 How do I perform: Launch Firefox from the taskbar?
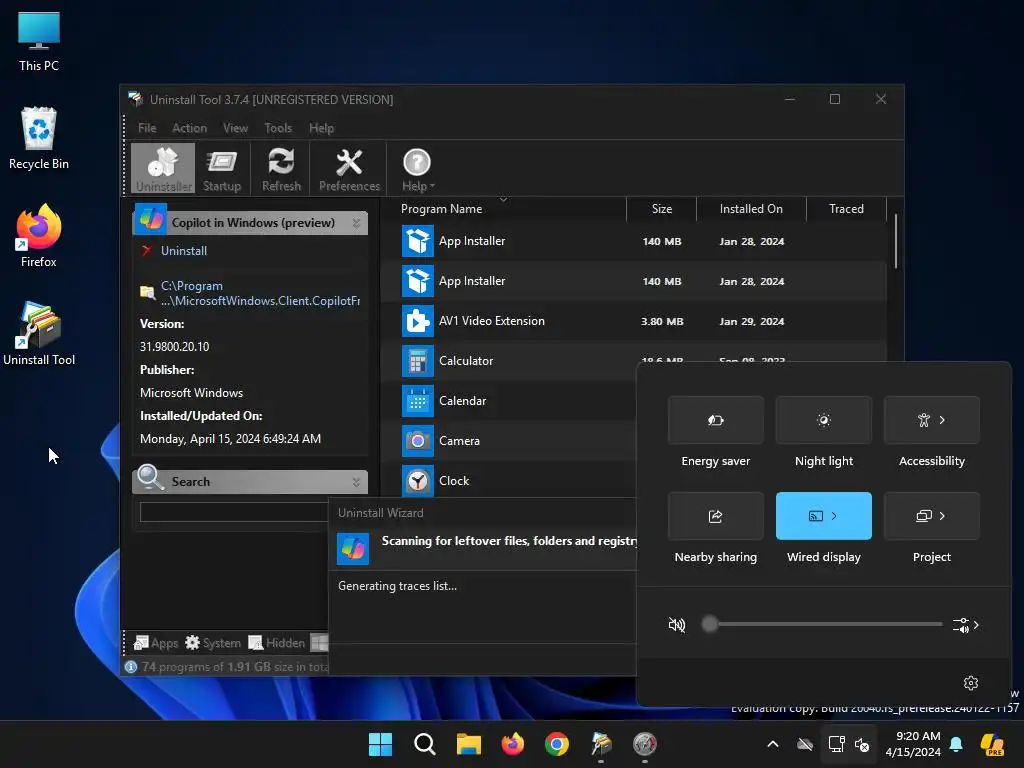[513, 744]
